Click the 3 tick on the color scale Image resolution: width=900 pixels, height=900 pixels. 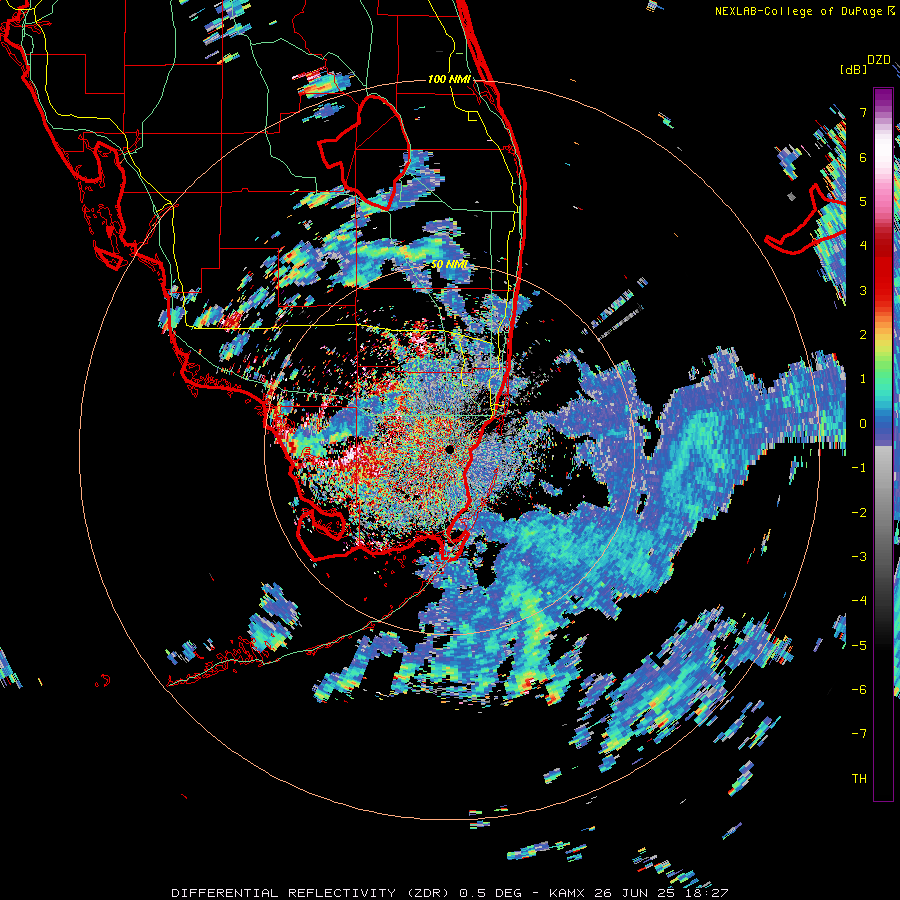(863, 290)
